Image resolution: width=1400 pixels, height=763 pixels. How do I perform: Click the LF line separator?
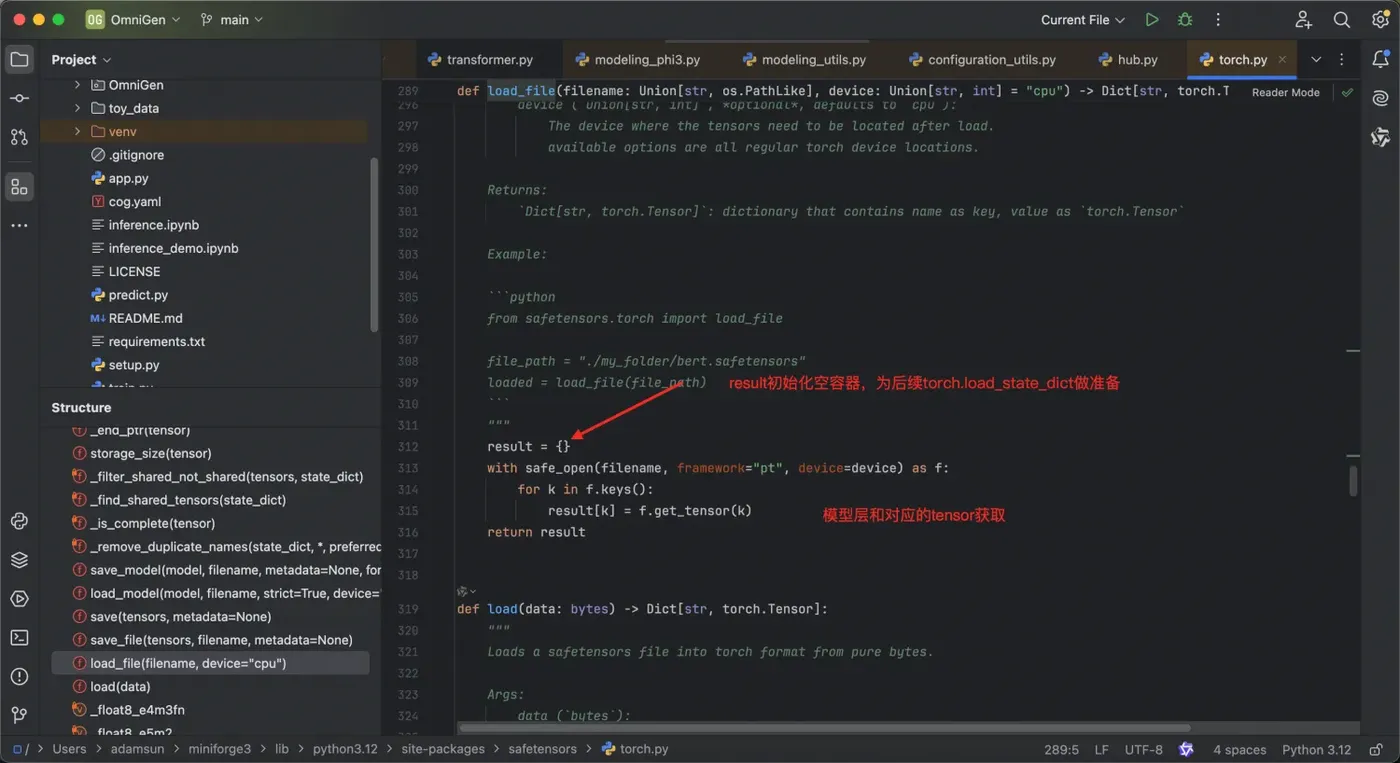pyautogui.click(x=1101, y=749)
